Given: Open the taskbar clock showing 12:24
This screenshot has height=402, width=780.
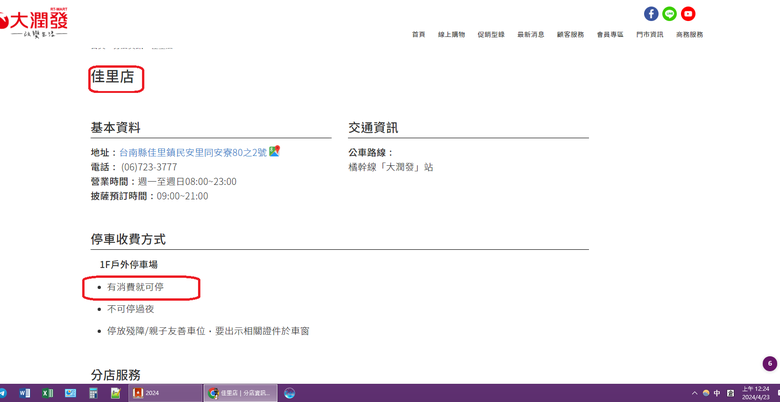Looking at the screenshot, I should 756,393.
